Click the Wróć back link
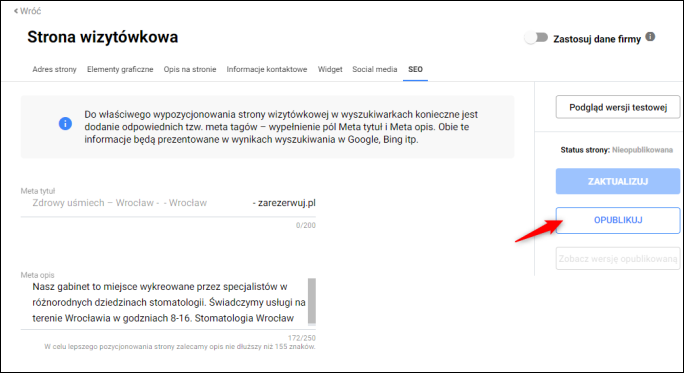 pos(27,11)
